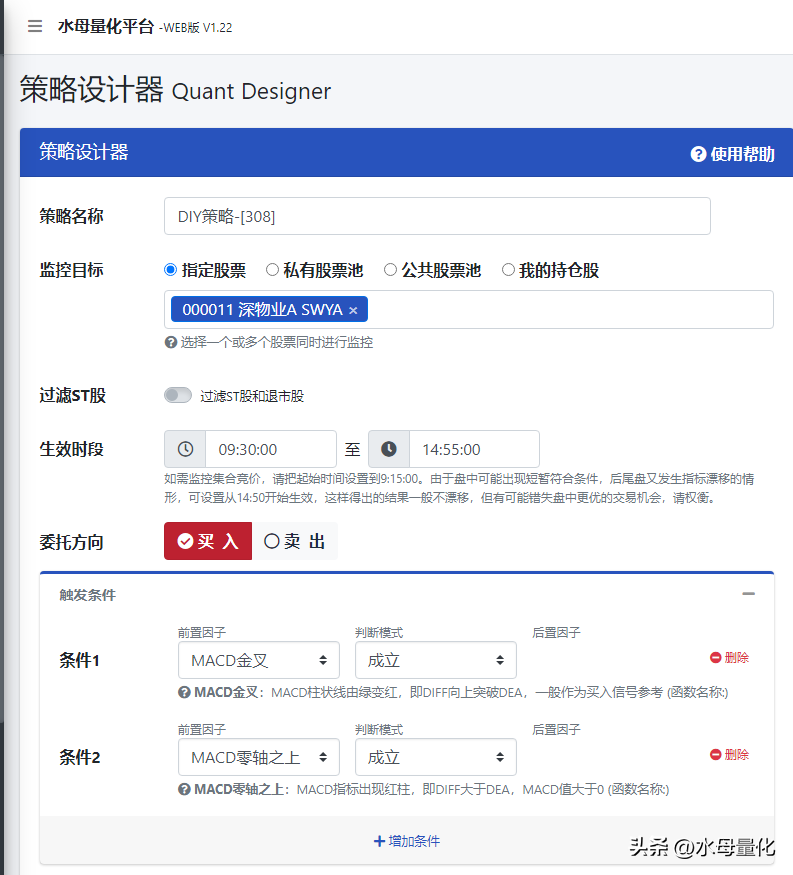Click the start time clock icon
This screenshot has width=793, height=875.
tap(185, 449)
